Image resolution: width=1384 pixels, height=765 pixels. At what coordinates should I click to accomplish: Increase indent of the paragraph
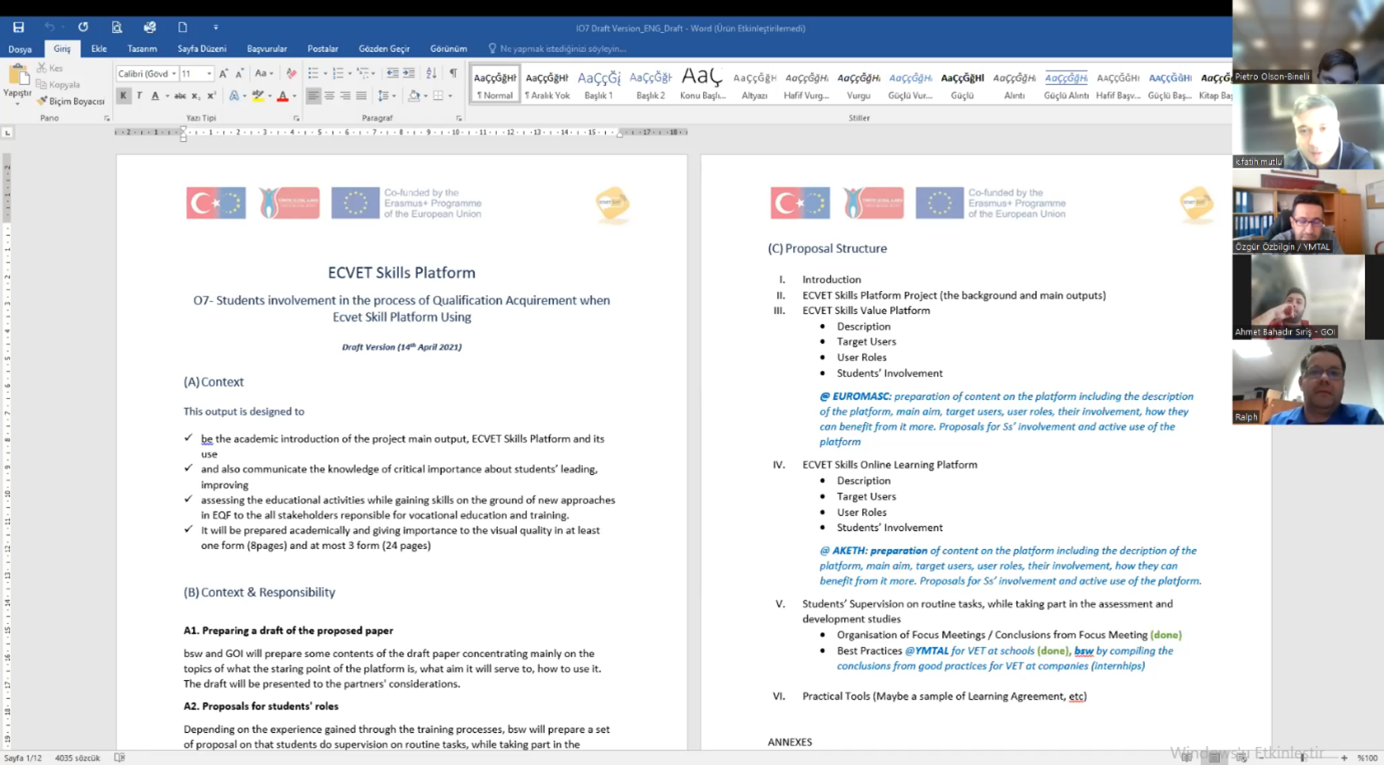pos(409,74)
